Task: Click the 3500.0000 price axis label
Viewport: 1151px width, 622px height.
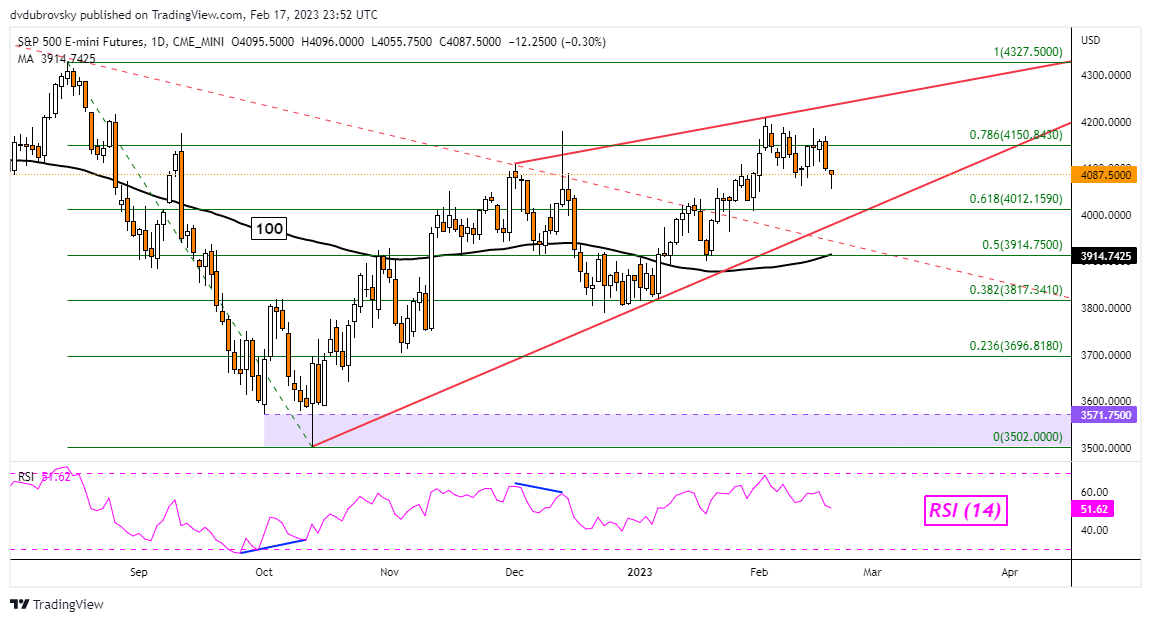Action: point(1105,448)
